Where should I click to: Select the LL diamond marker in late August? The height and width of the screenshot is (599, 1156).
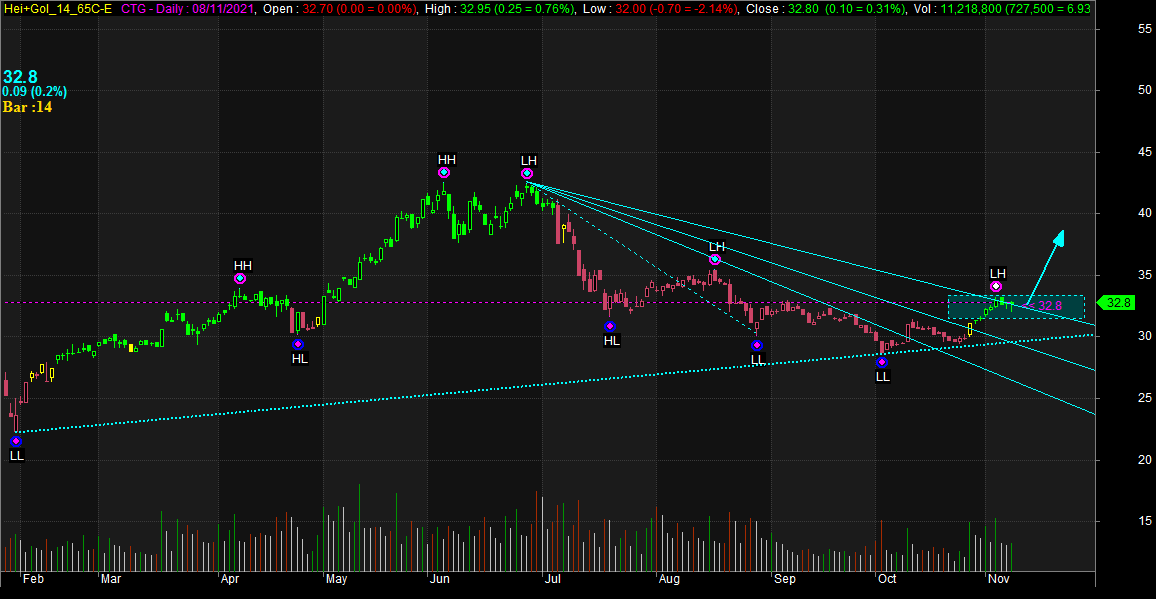(757, 345)
